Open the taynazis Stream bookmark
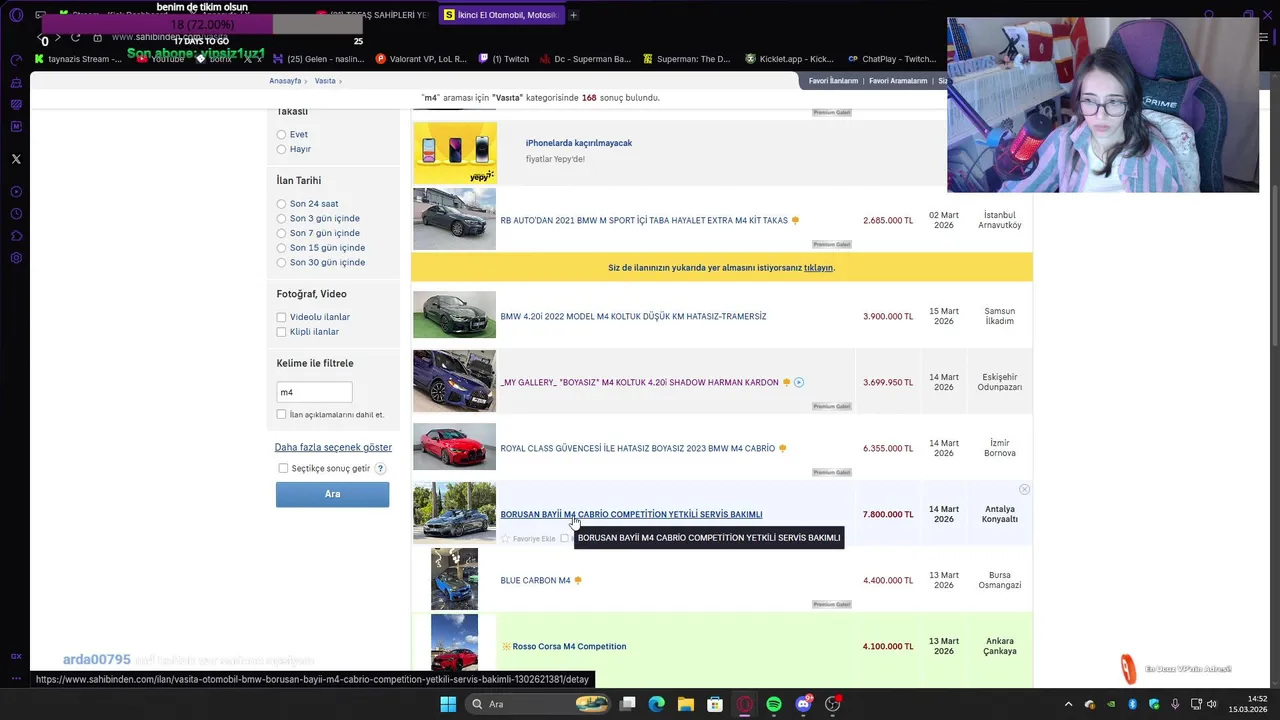Image resolution: width=1280 pixels, height=720 pixels. 78,59
